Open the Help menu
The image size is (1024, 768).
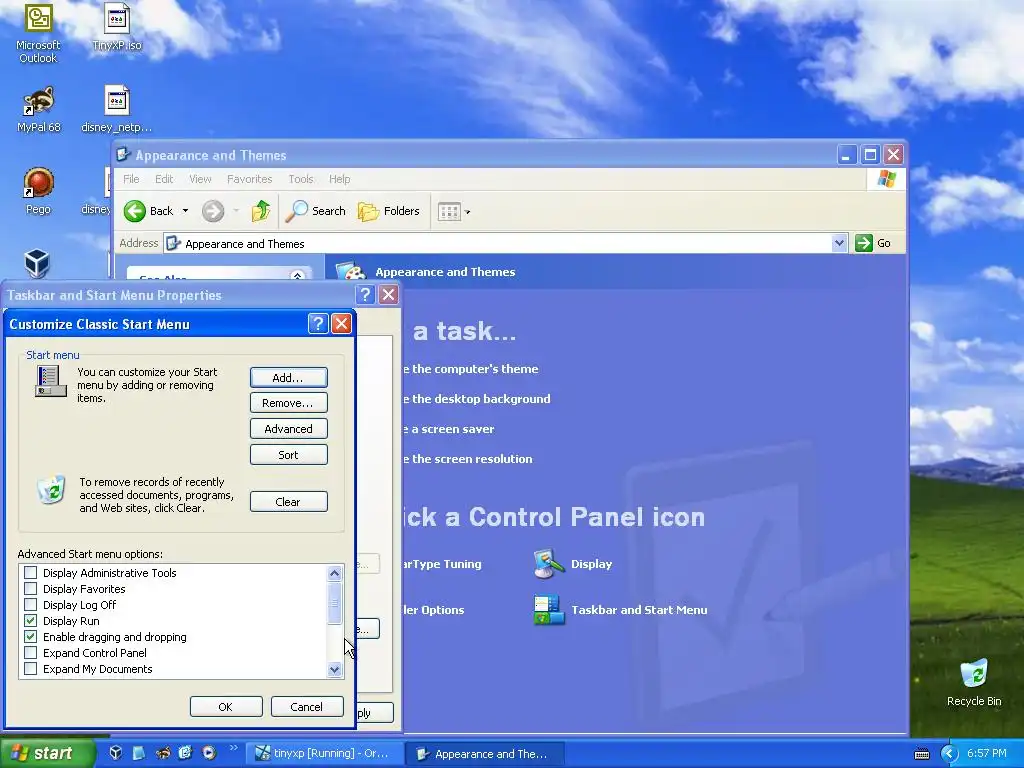point(340,179)
